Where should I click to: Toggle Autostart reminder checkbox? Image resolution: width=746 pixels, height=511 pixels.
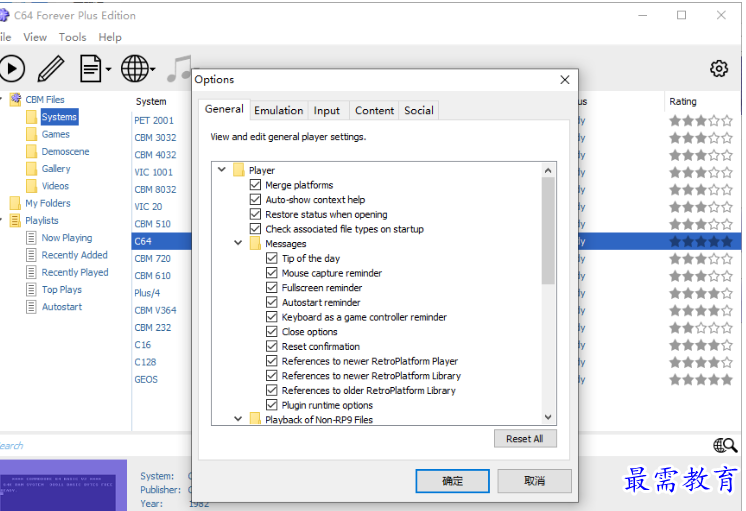pyautogui.click(x=272, y=302)
